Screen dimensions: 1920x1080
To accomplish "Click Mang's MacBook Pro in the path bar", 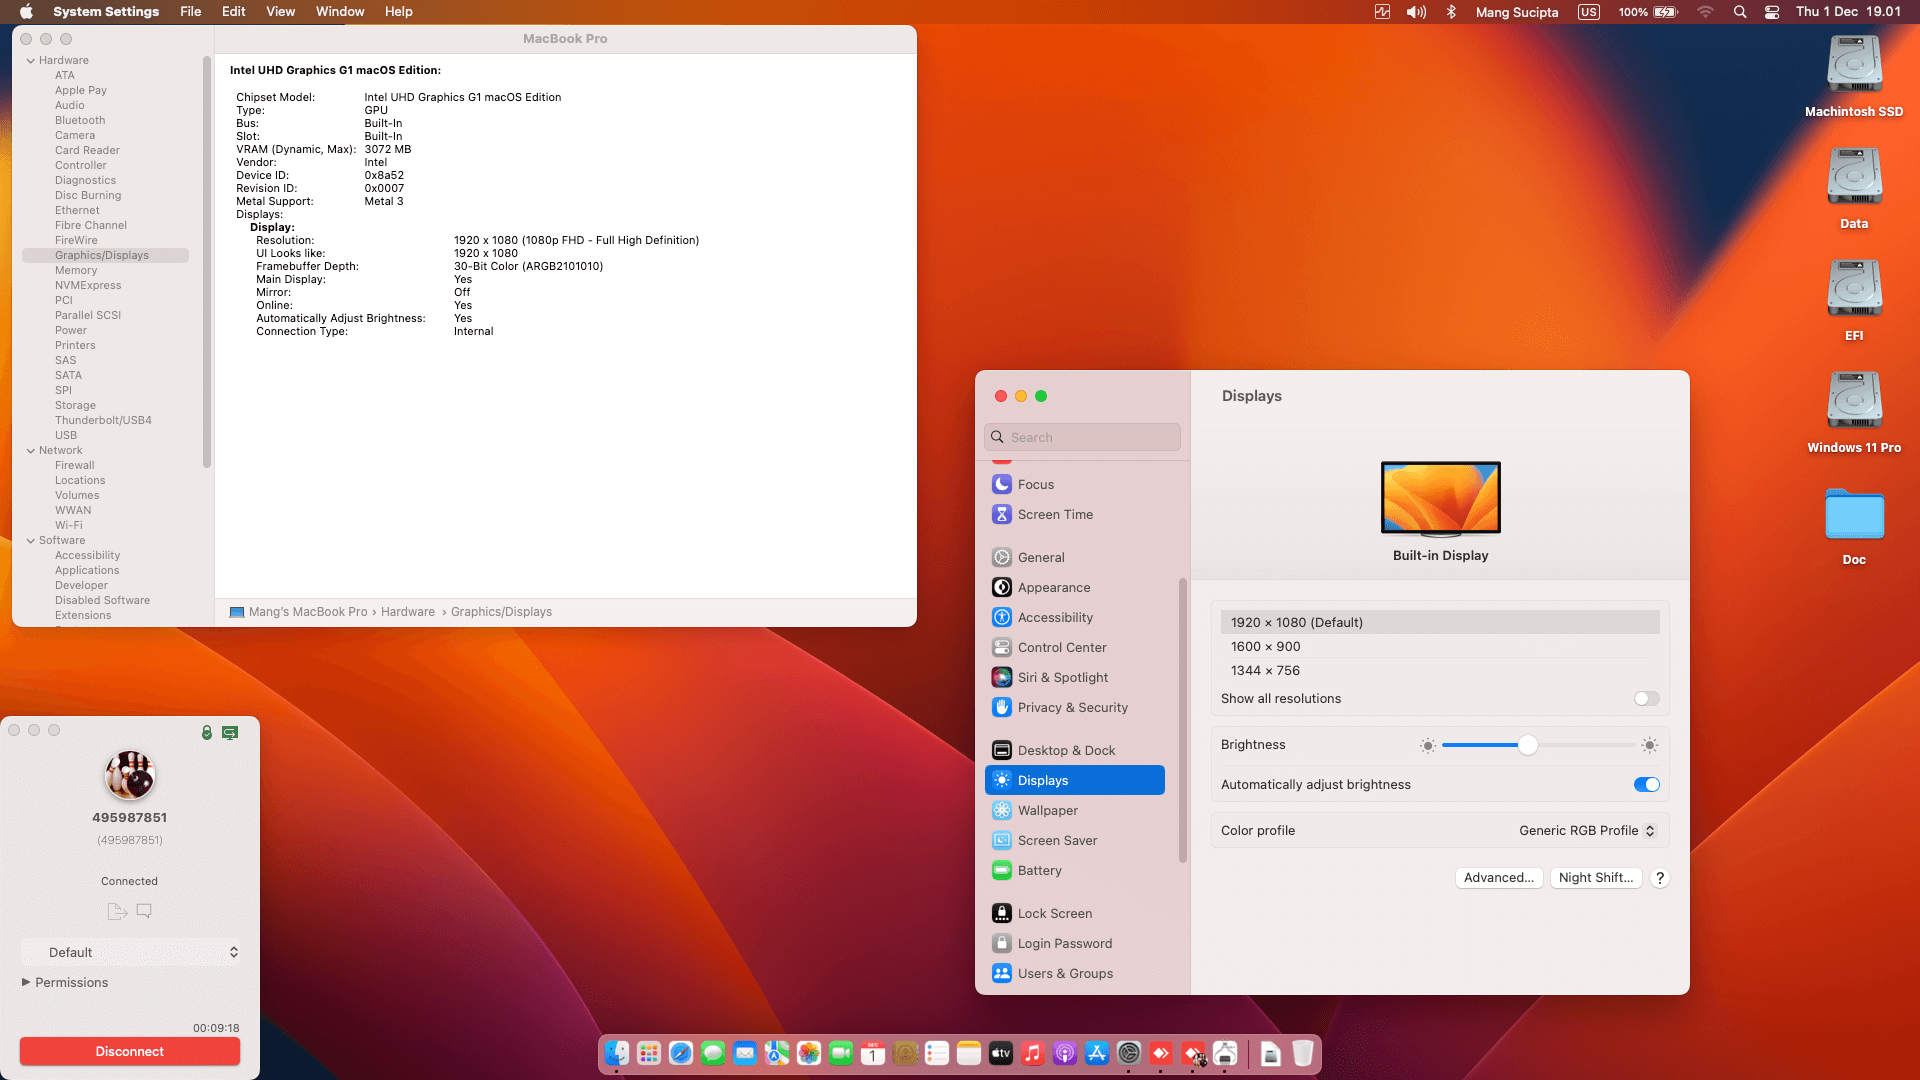I will [x=308, y=612].
